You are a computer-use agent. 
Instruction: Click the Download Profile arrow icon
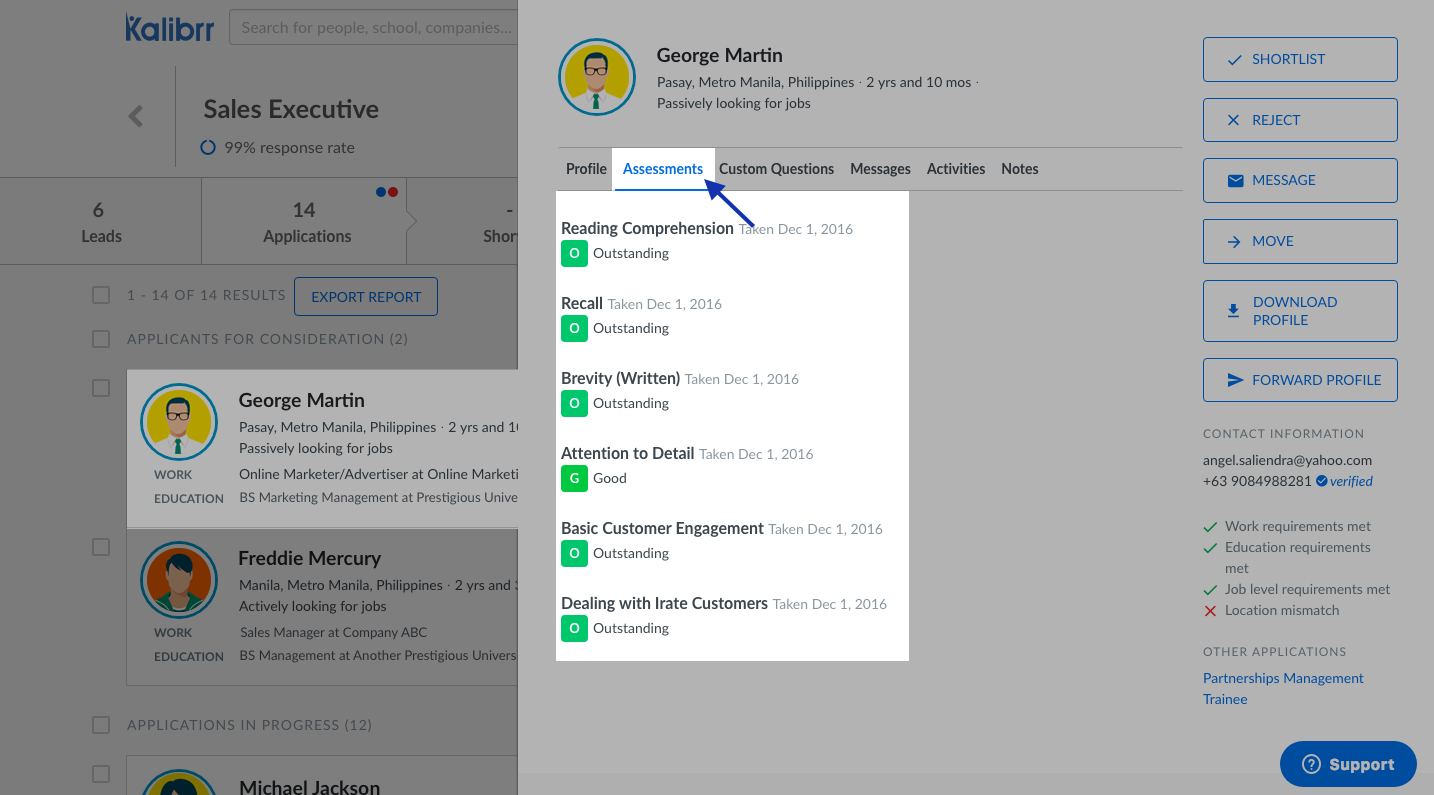pos(1233,311)
